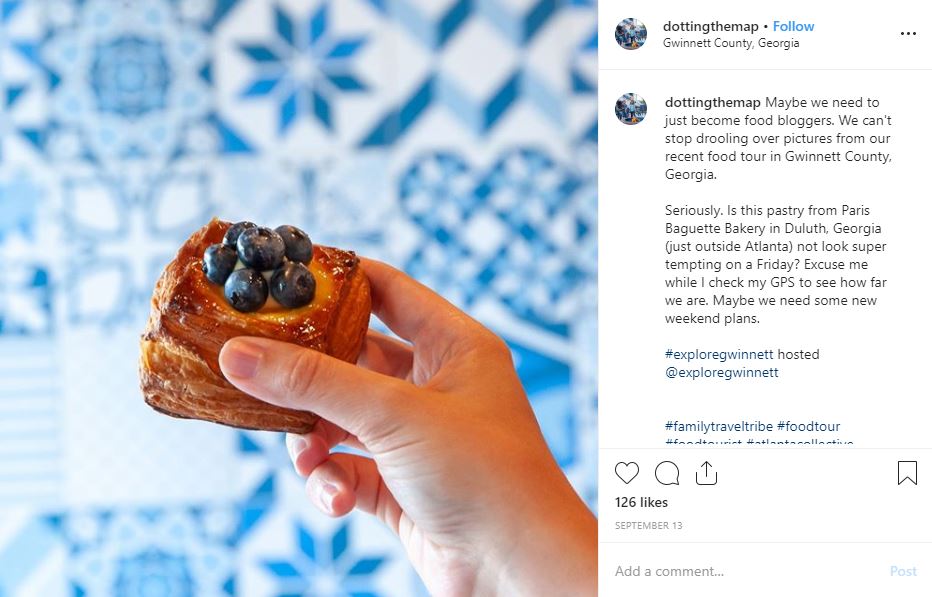The width and height of the screenshot is (932, 597).
Task: Open the #foodtour hashtag
Action: click(808, 426)
